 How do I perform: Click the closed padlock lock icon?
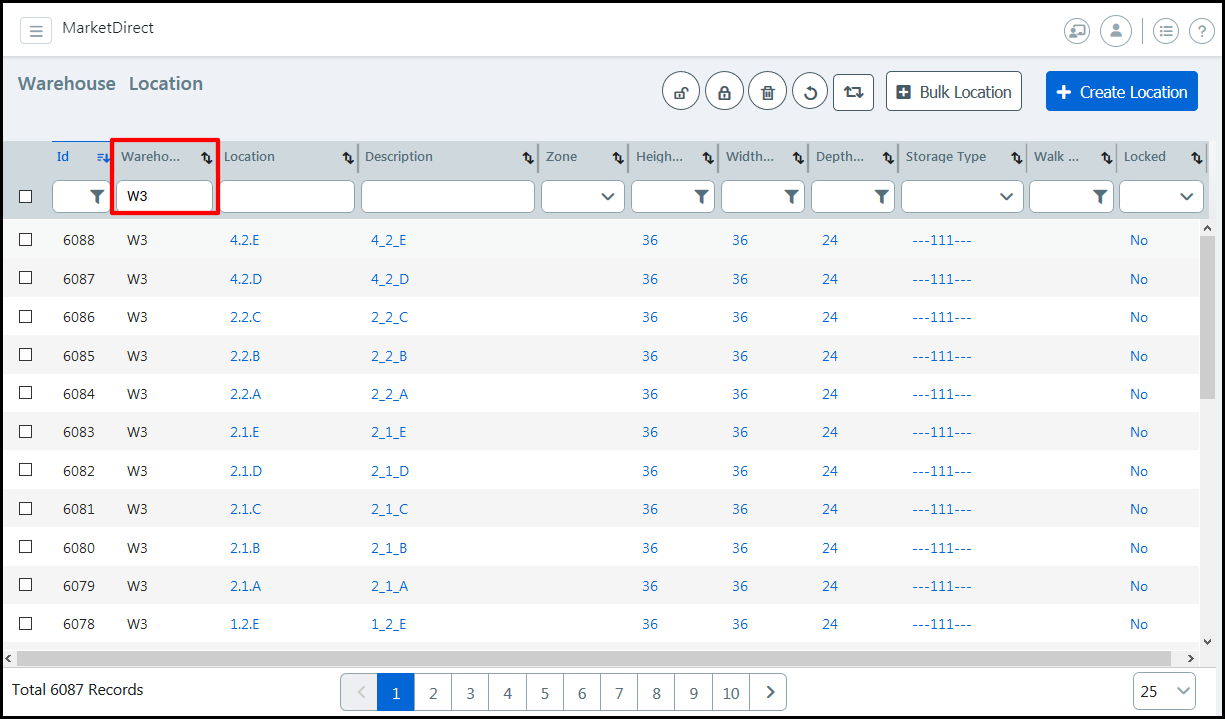[x=724, y=92]
